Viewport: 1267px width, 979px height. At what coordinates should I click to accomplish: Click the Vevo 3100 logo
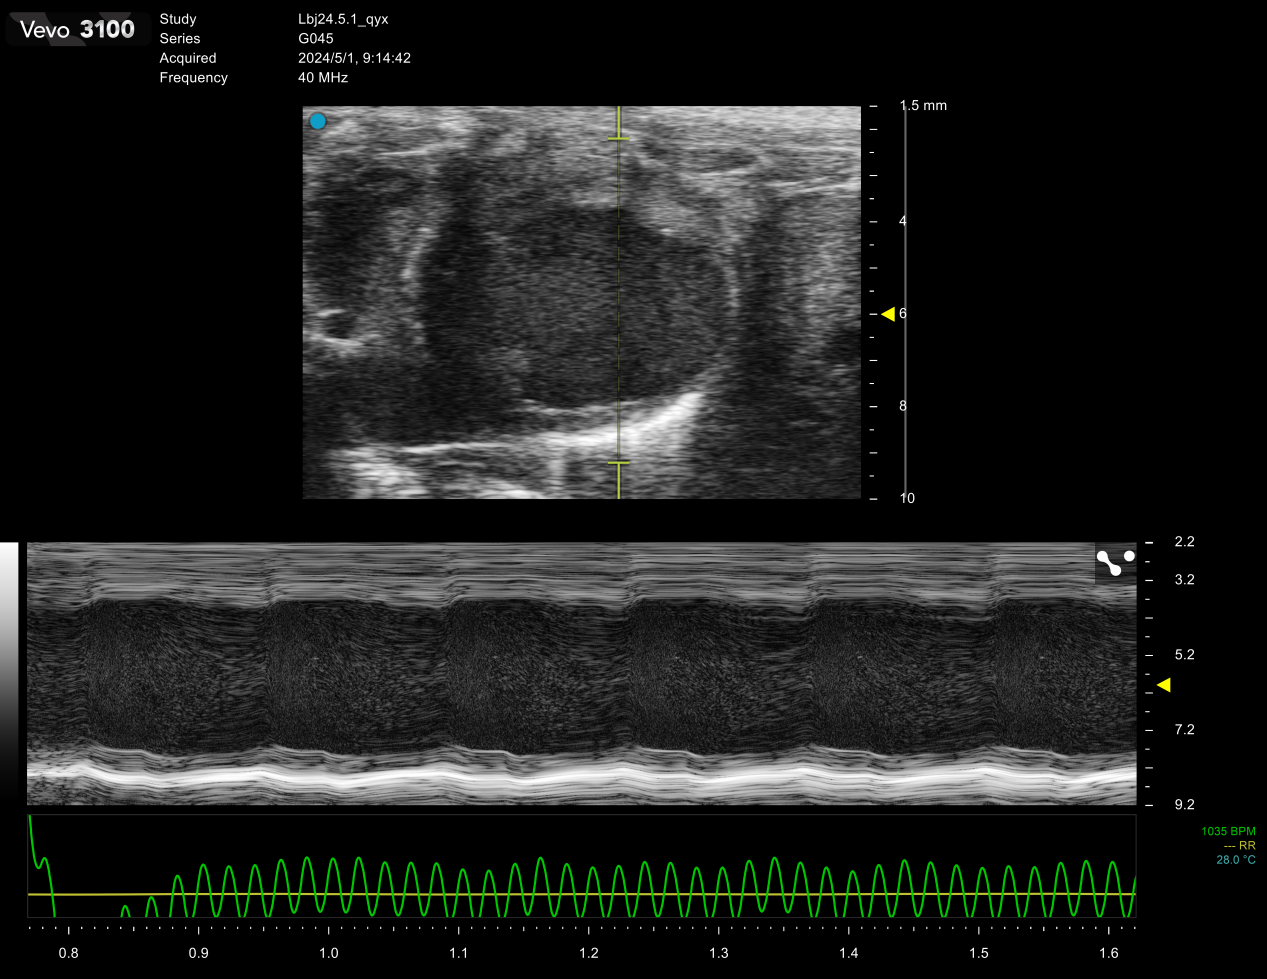77,30
